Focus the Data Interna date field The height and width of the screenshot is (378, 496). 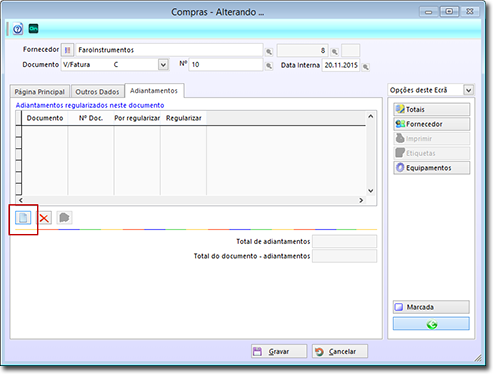click(341, 65)
